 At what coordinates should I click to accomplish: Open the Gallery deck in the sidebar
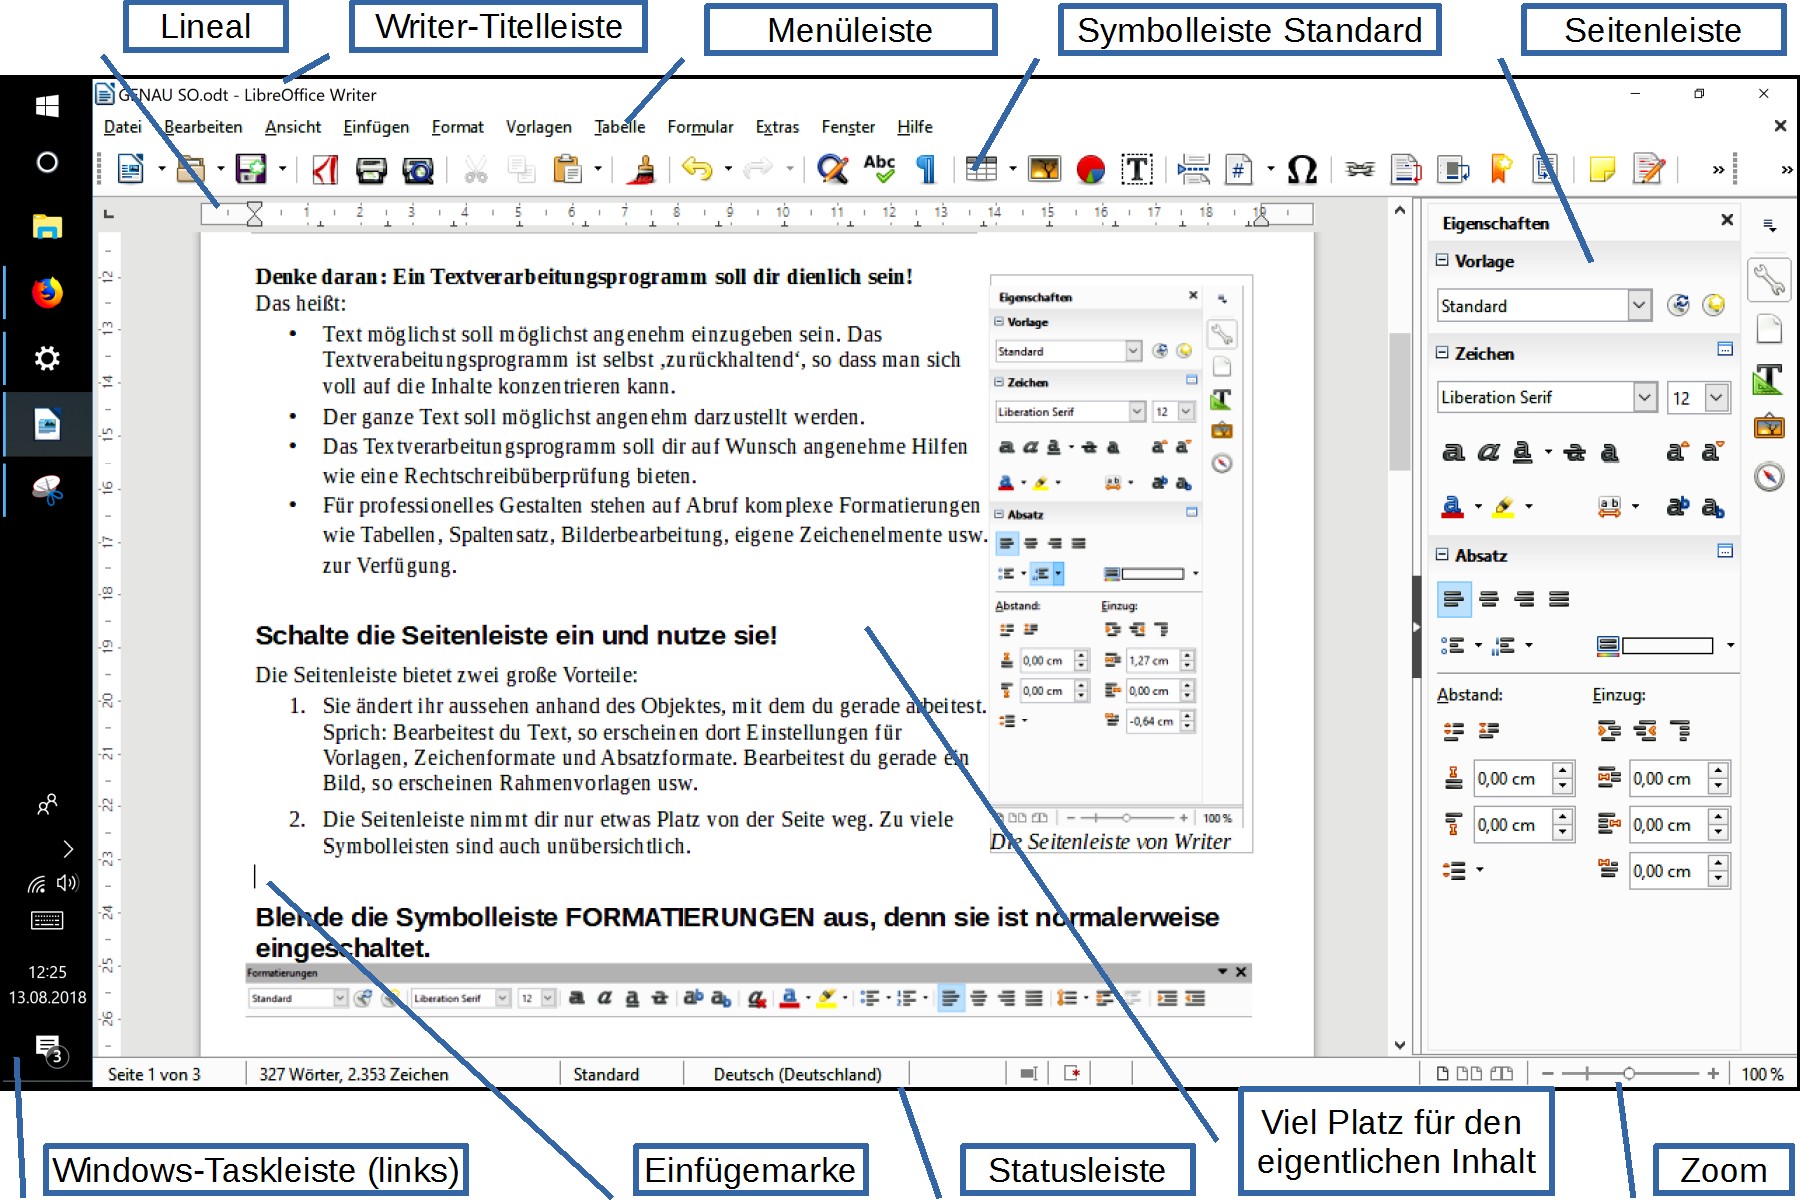[x=1768, y=427]
